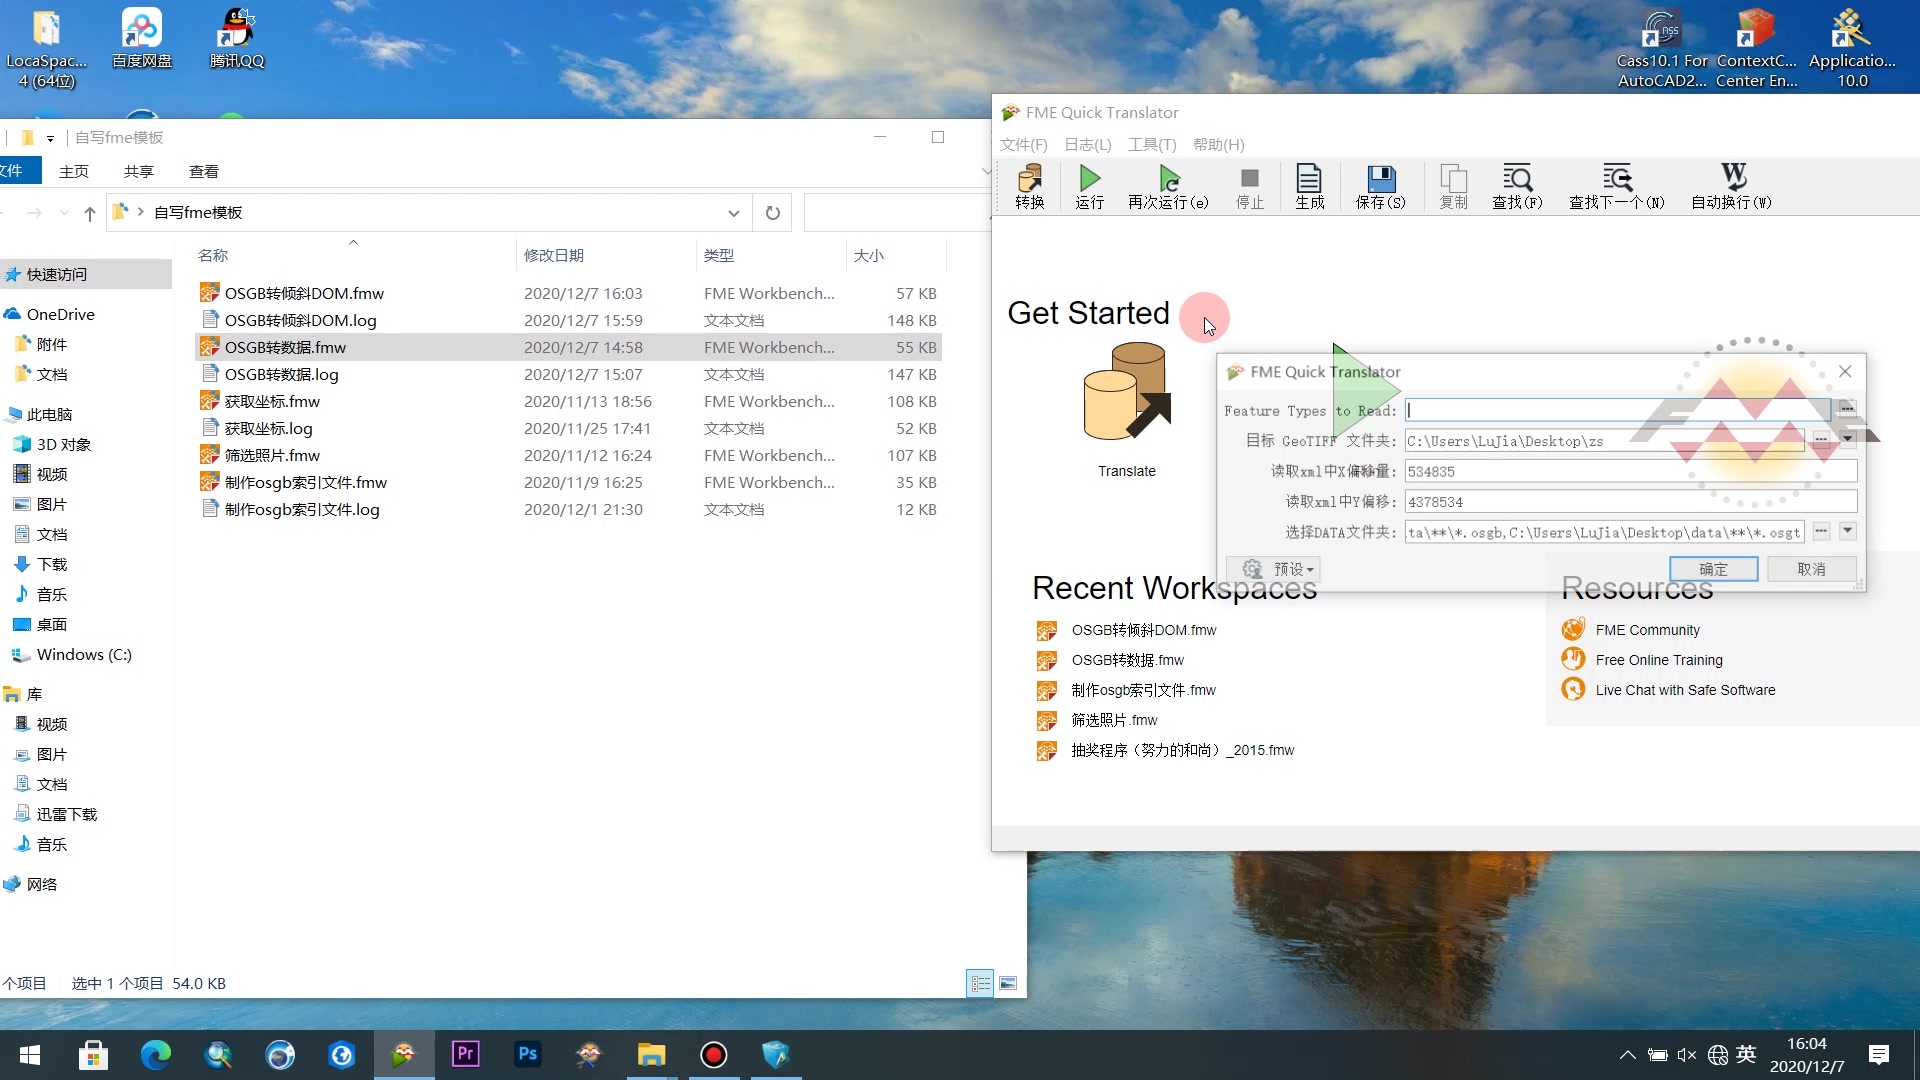This screenshot has height=1080, width=1920.
Task: Switch Explorer to details view icon
Action: coord(980,984)
